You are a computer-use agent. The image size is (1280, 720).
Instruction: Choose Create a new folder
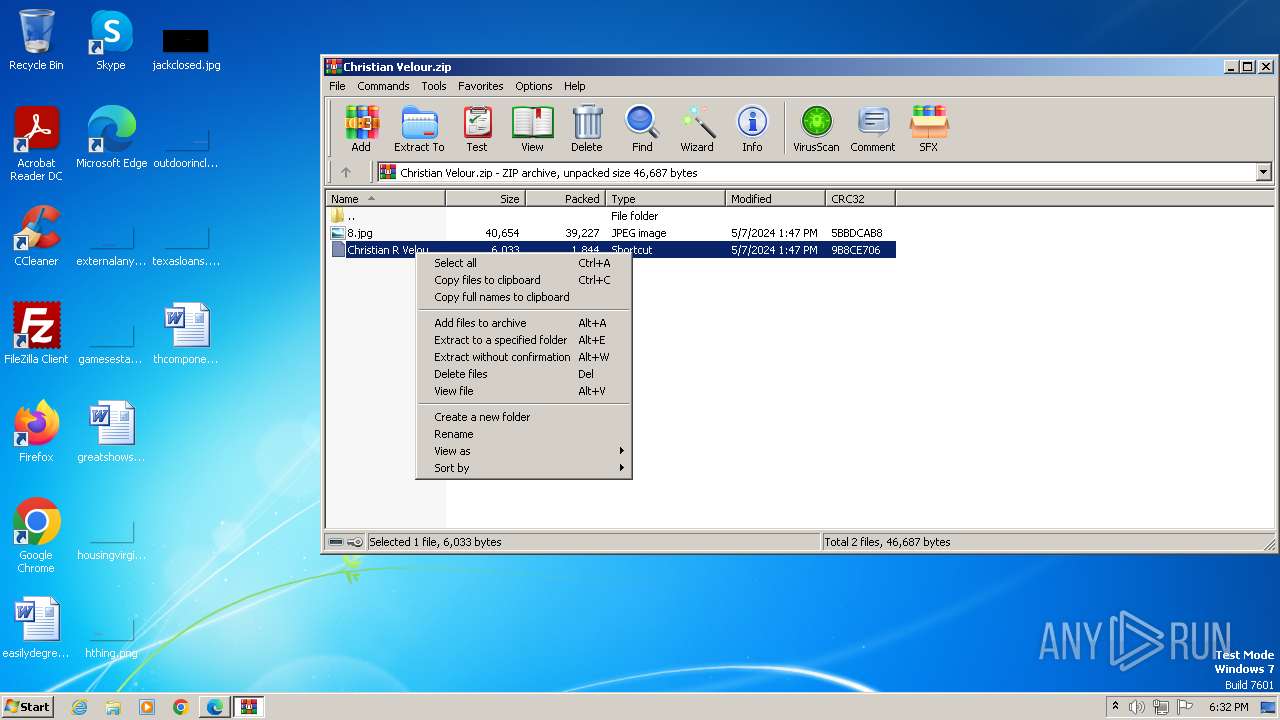(524, 417)
